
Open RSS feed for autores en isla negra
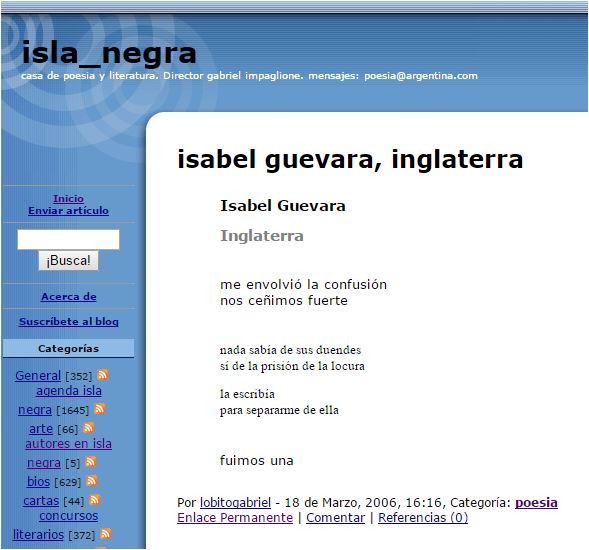91,462
